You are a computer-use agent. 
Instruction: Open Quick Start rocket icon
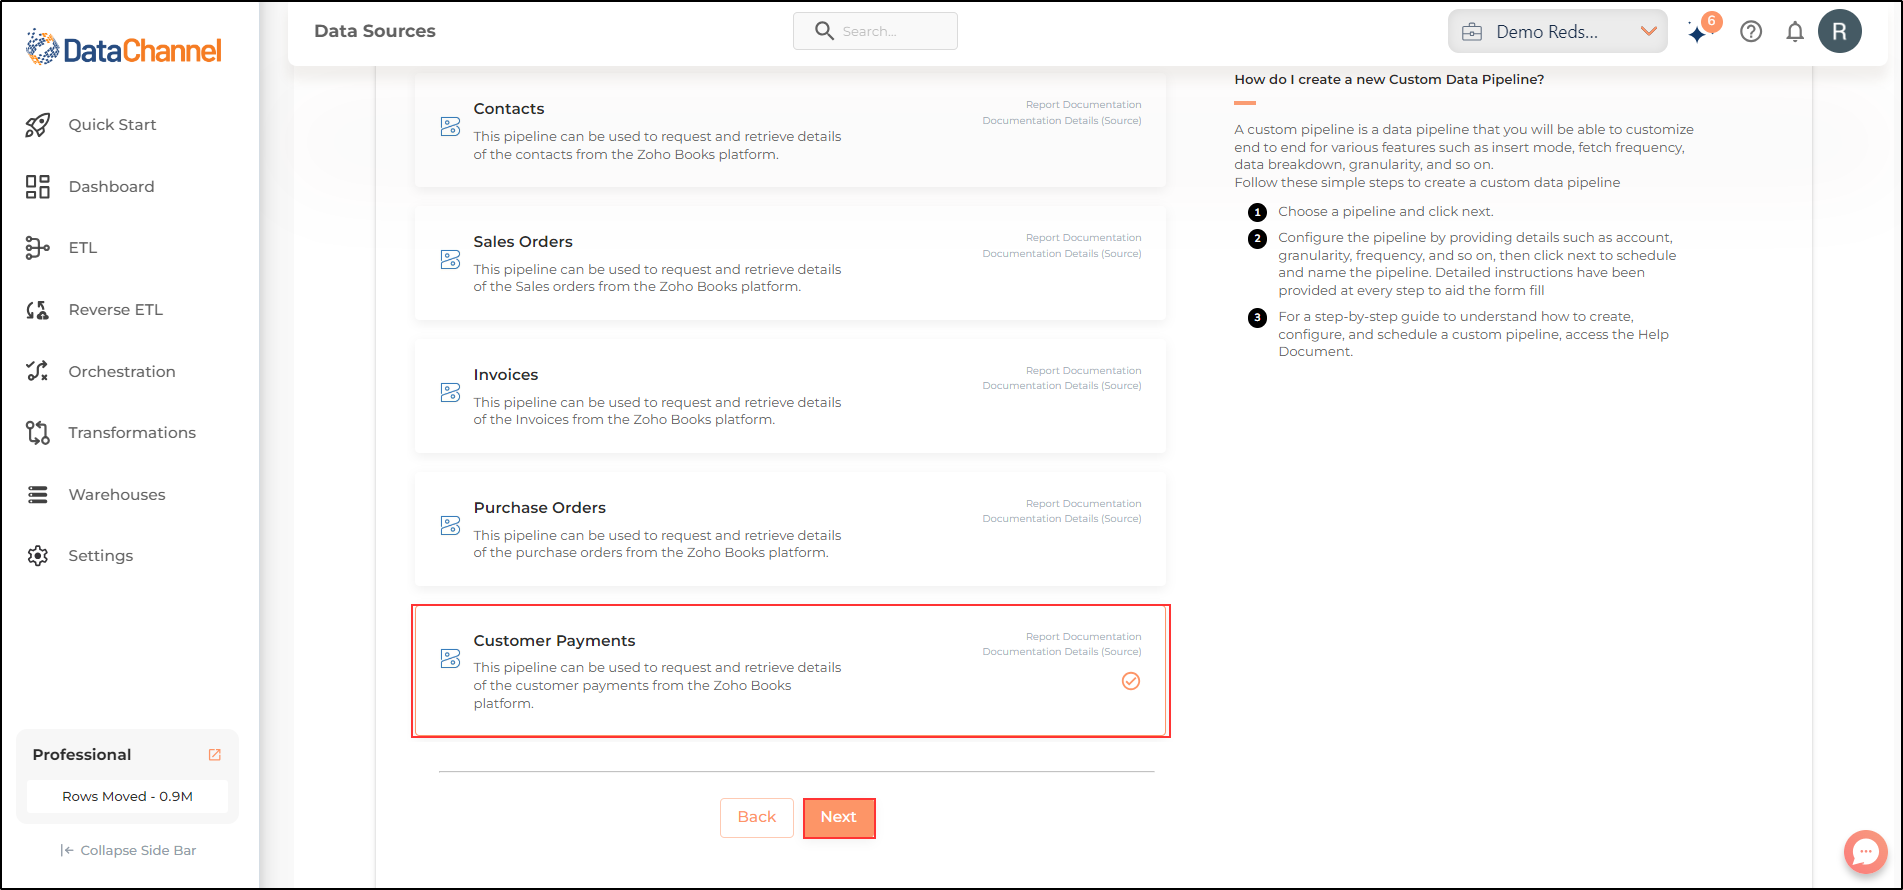pyautogui.click(x=38, y=125)
